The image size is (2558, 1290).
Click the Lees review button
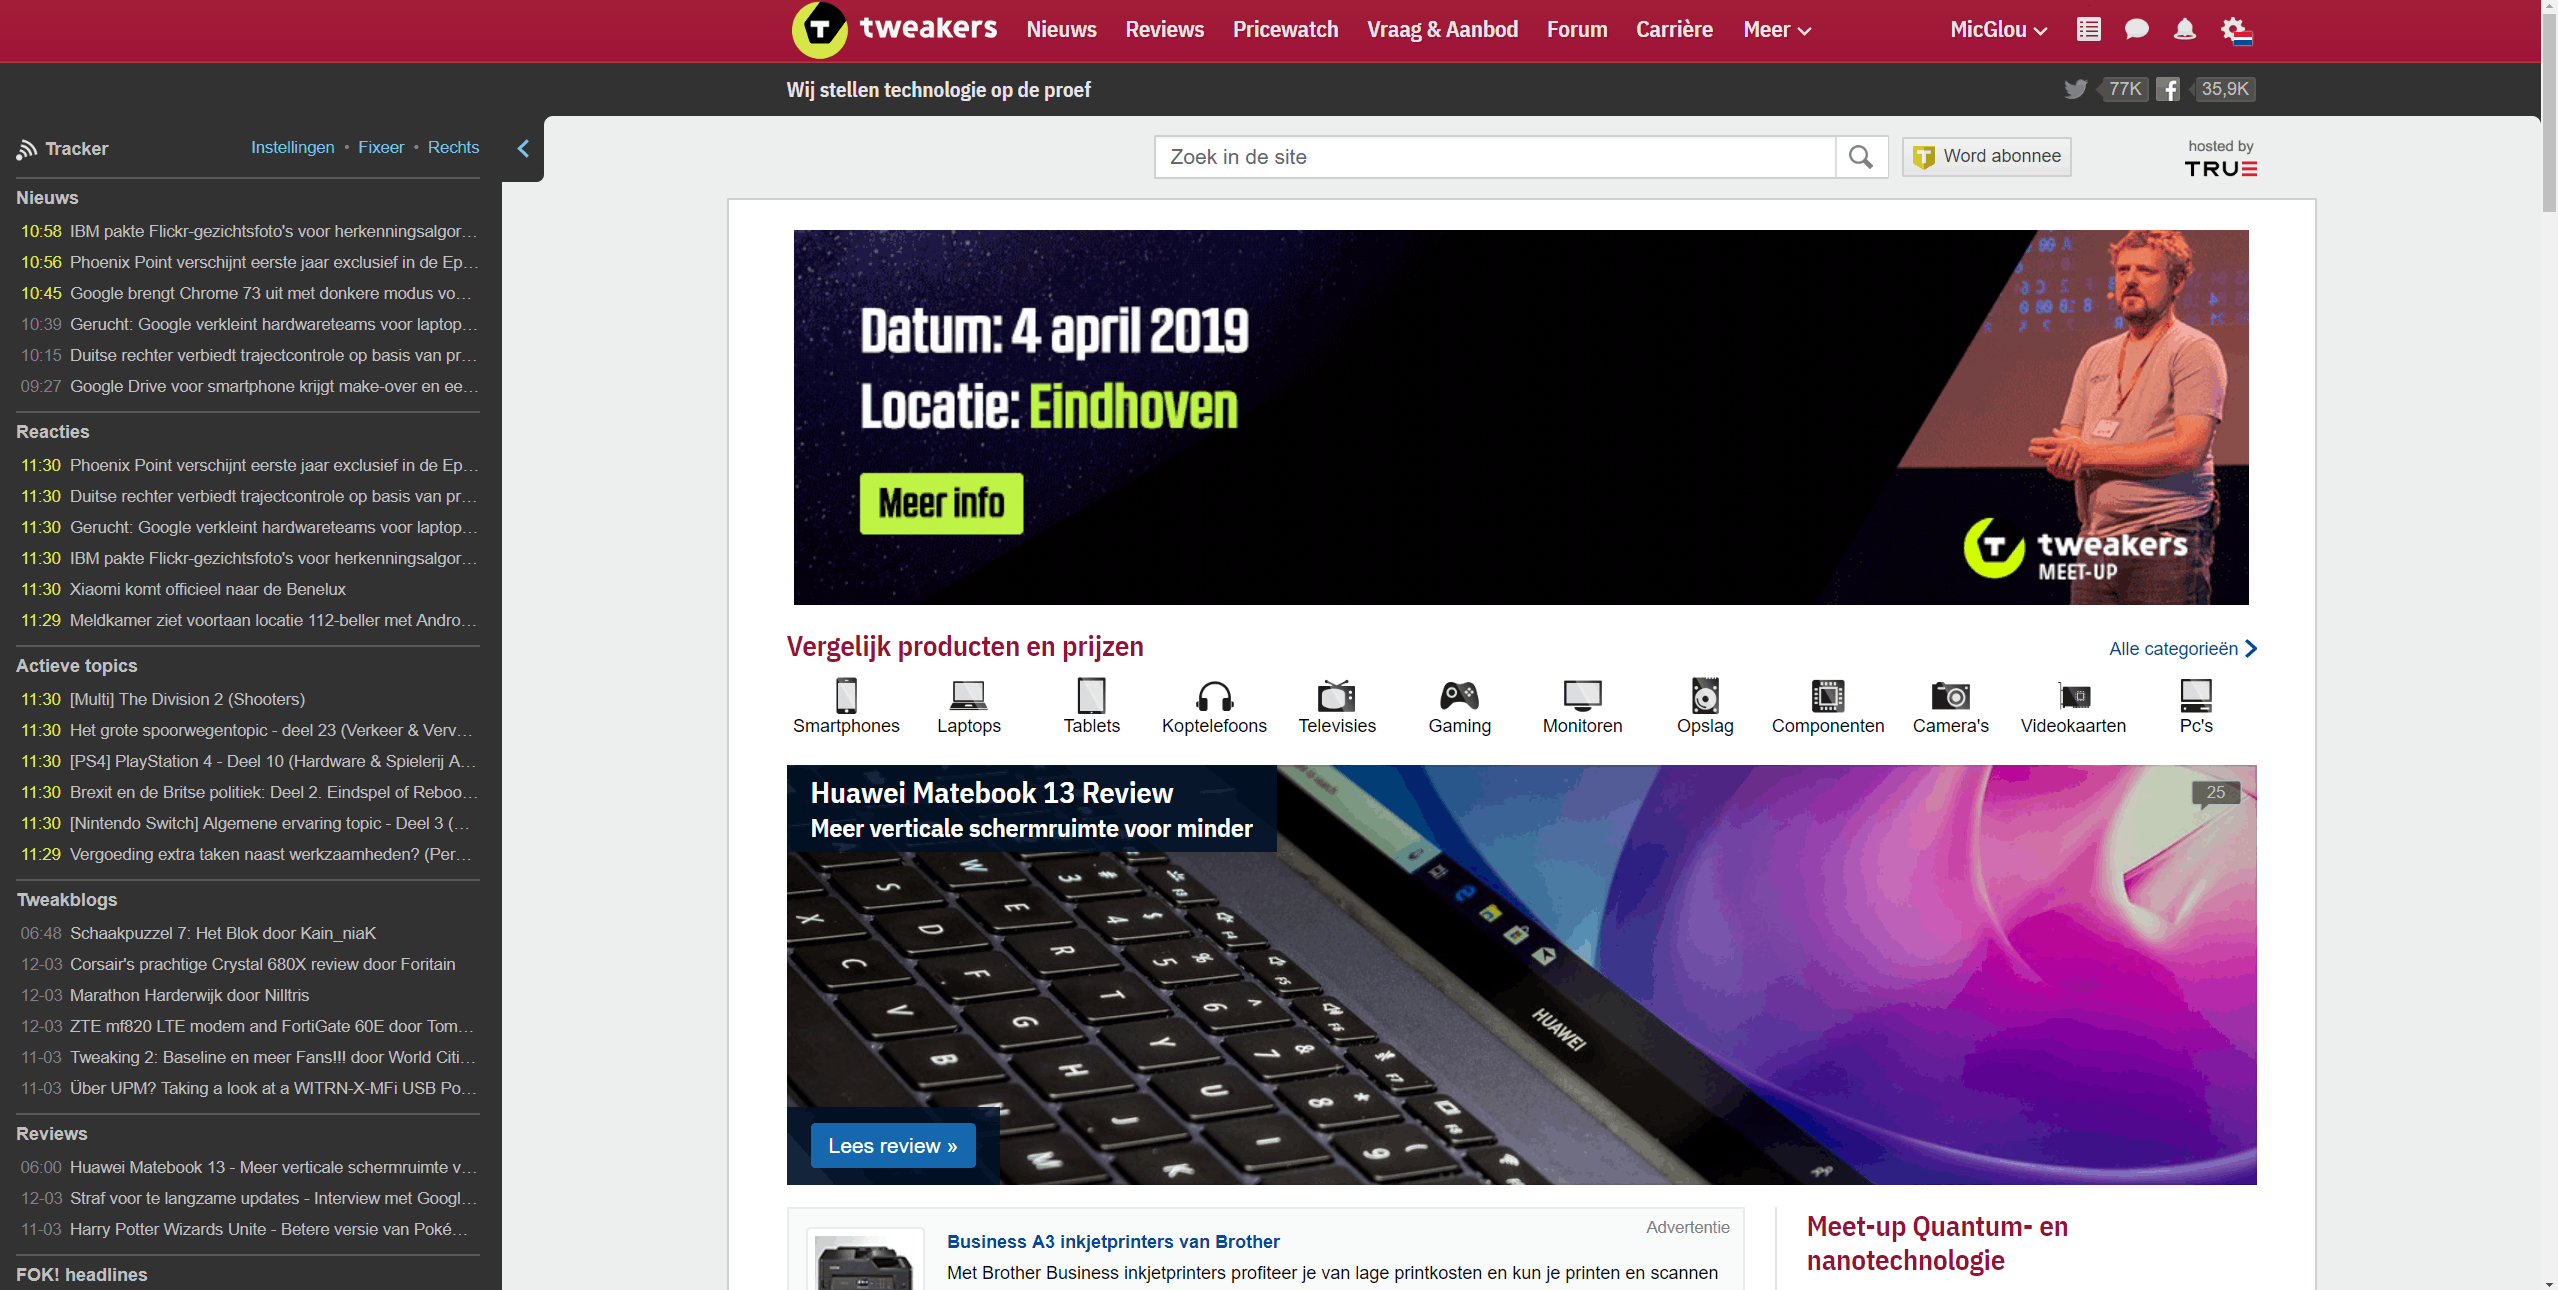point(892,1146)
